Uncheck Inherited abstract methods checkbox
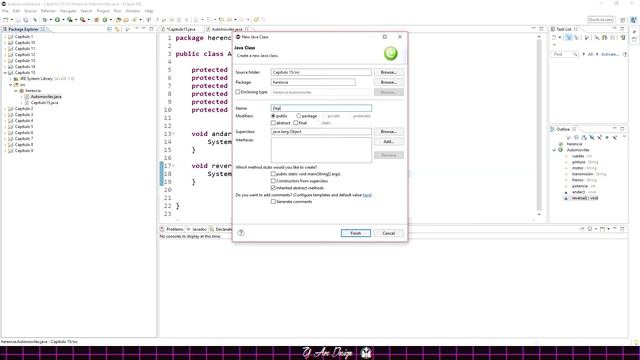This screenshot has width=640, height=360. pyautogui.click(x=273, y=188)
